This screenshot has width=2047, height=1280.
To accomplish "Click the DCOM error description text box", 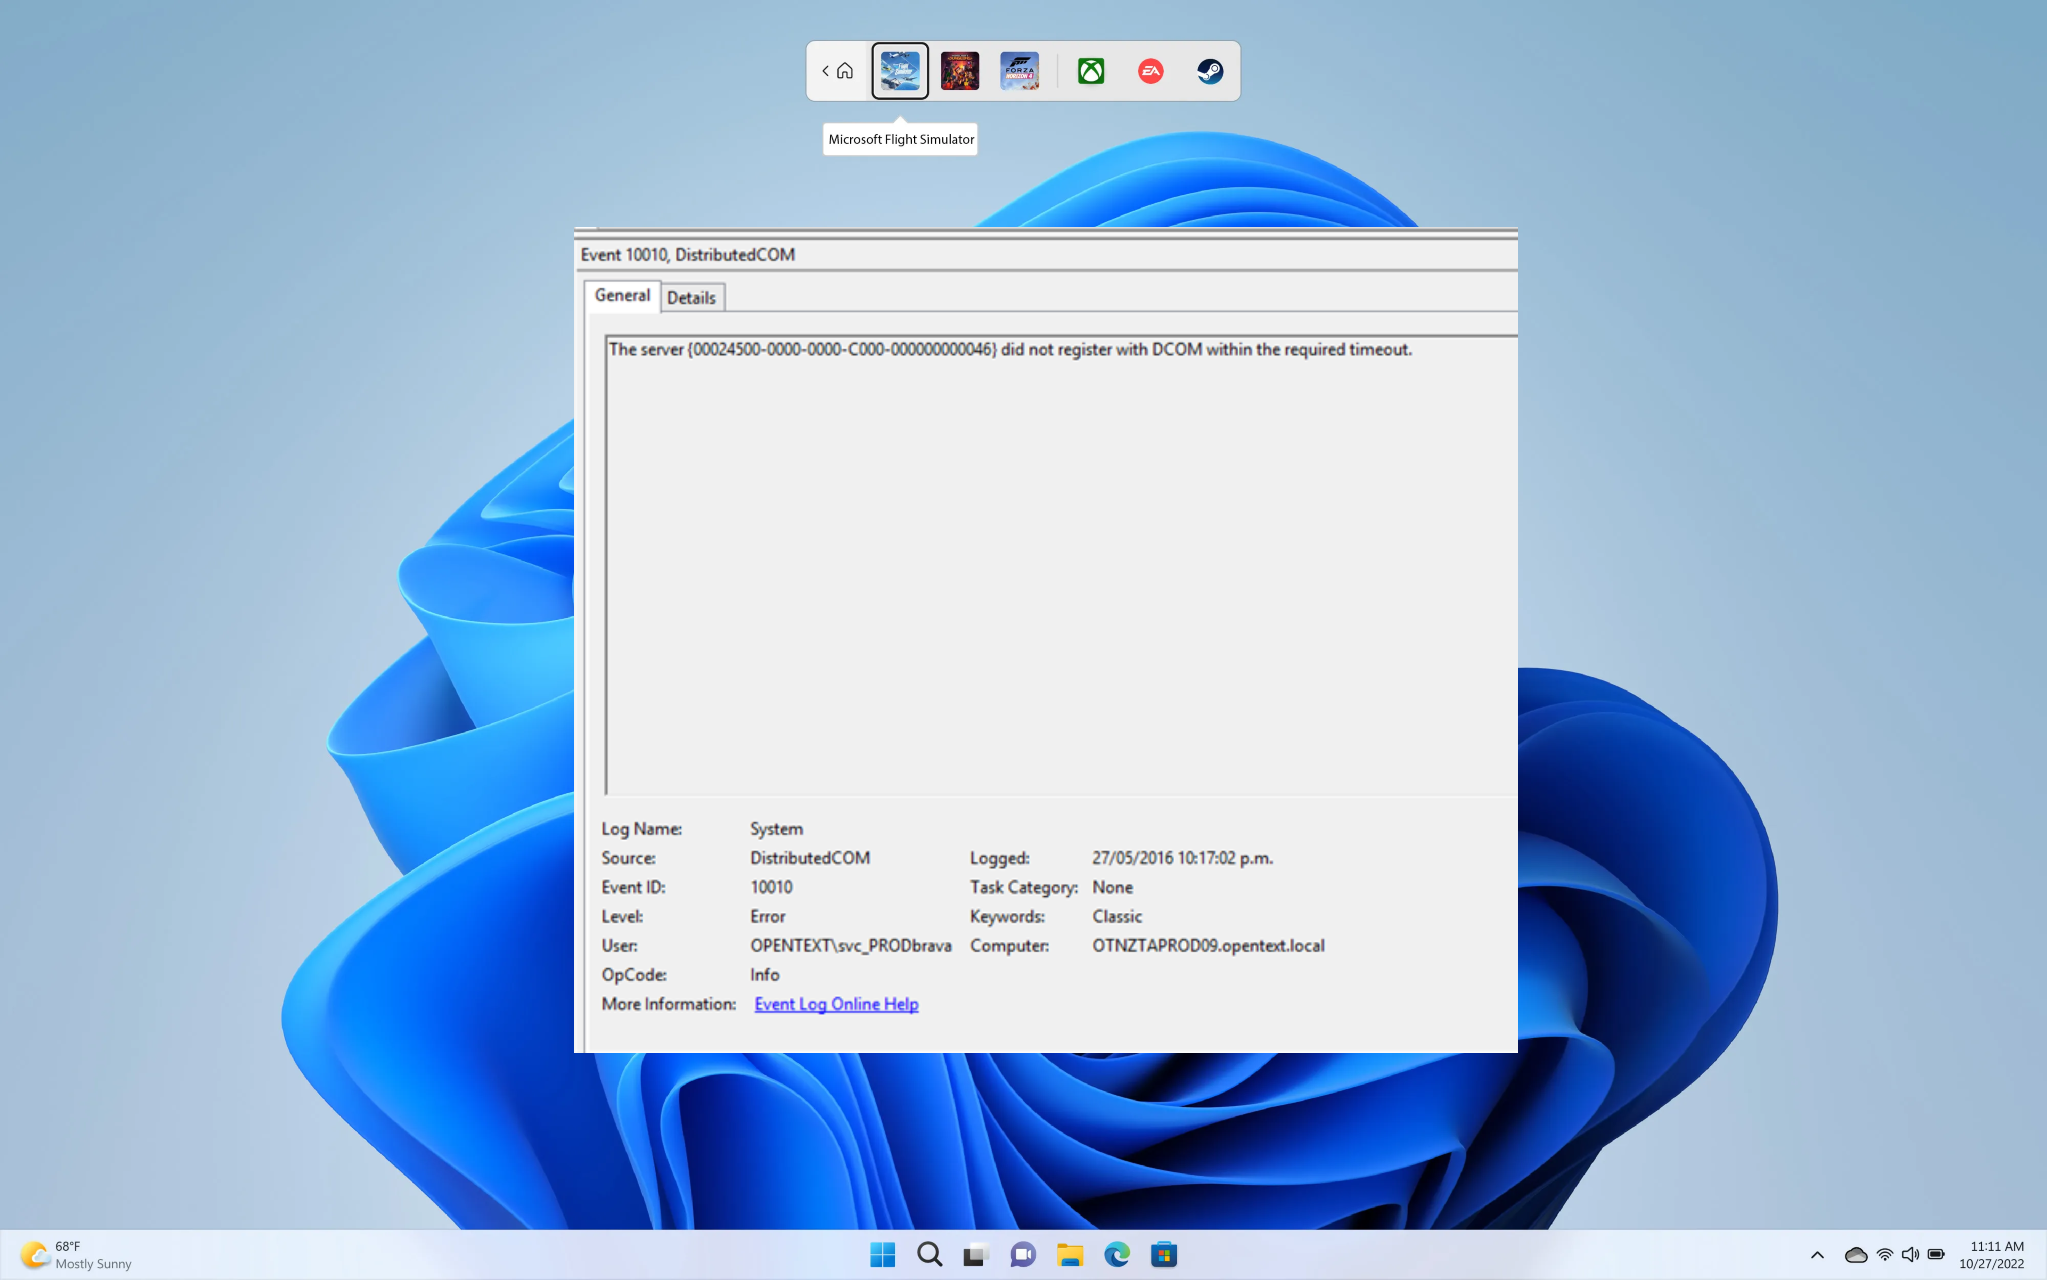I will pos(1061,566).
